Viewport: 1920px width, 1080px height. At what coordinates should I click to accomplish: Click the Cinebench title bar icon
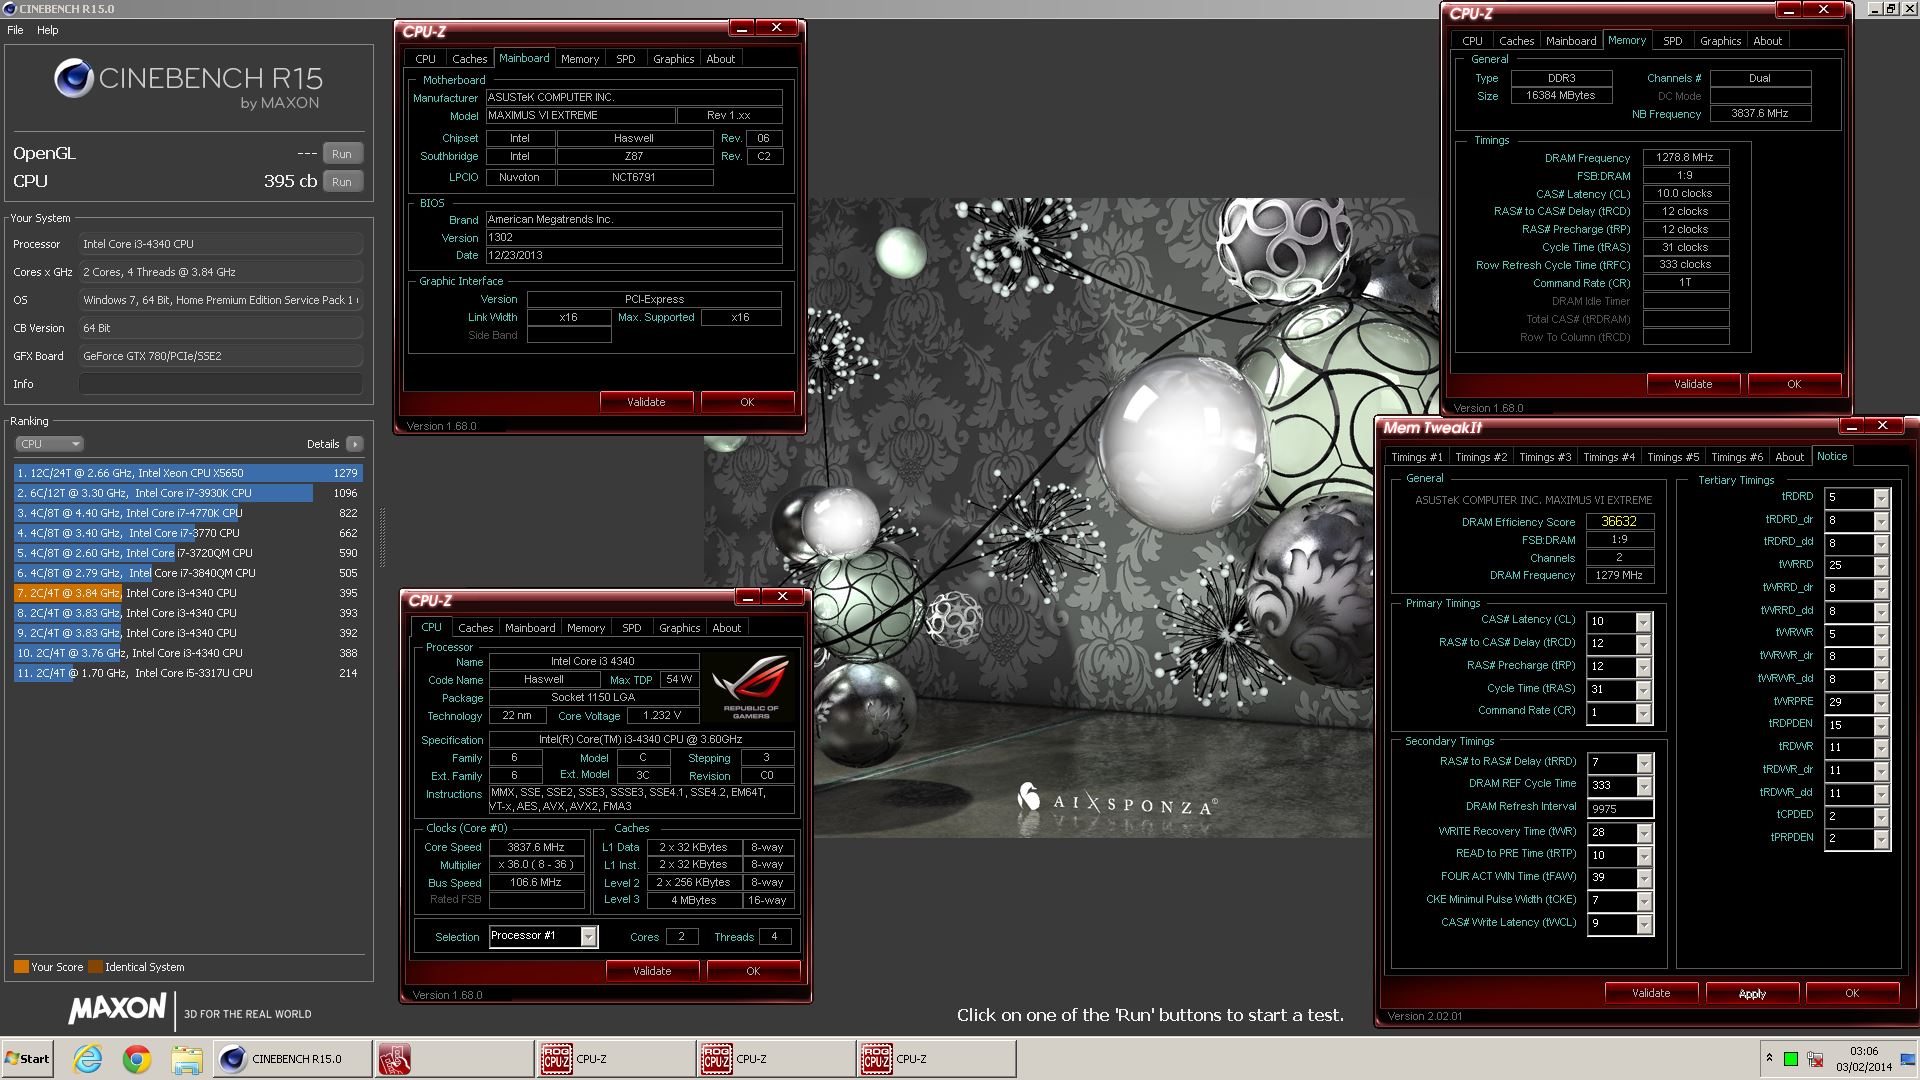click(x=10, y=9)
